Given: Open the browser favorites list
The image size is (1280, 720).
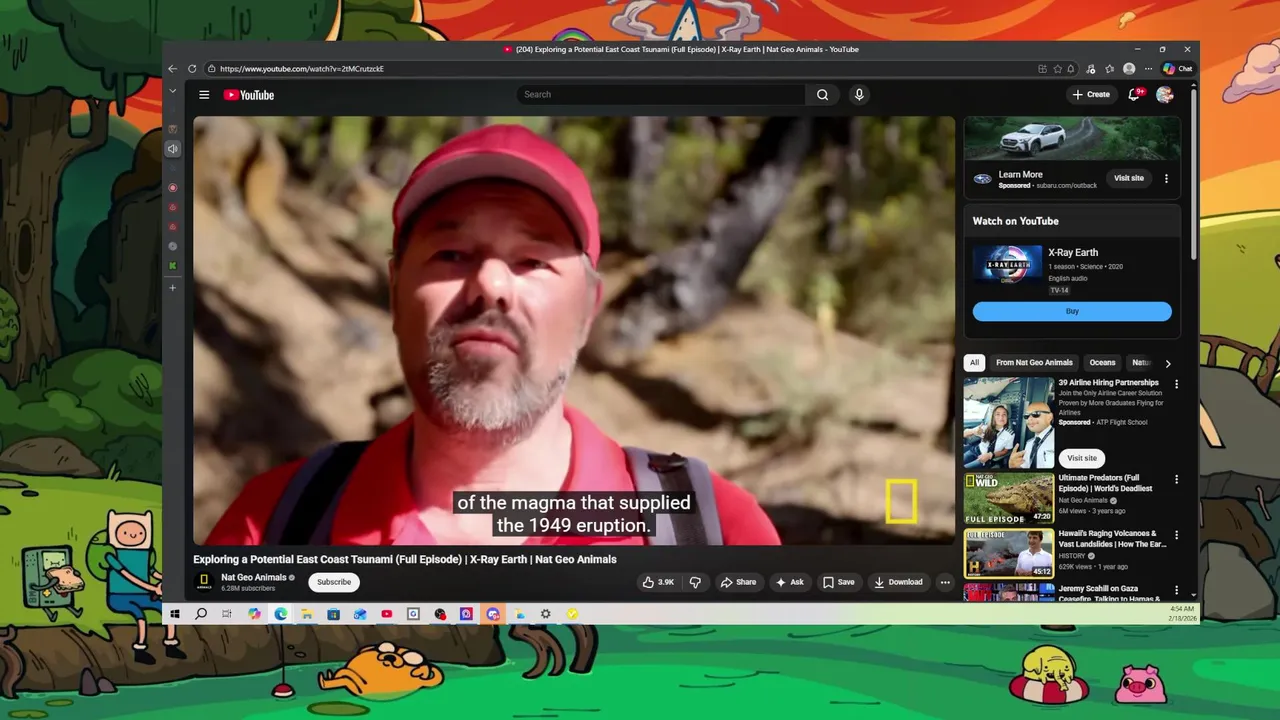Looking at the screenshot, I should pos(1109,69).
